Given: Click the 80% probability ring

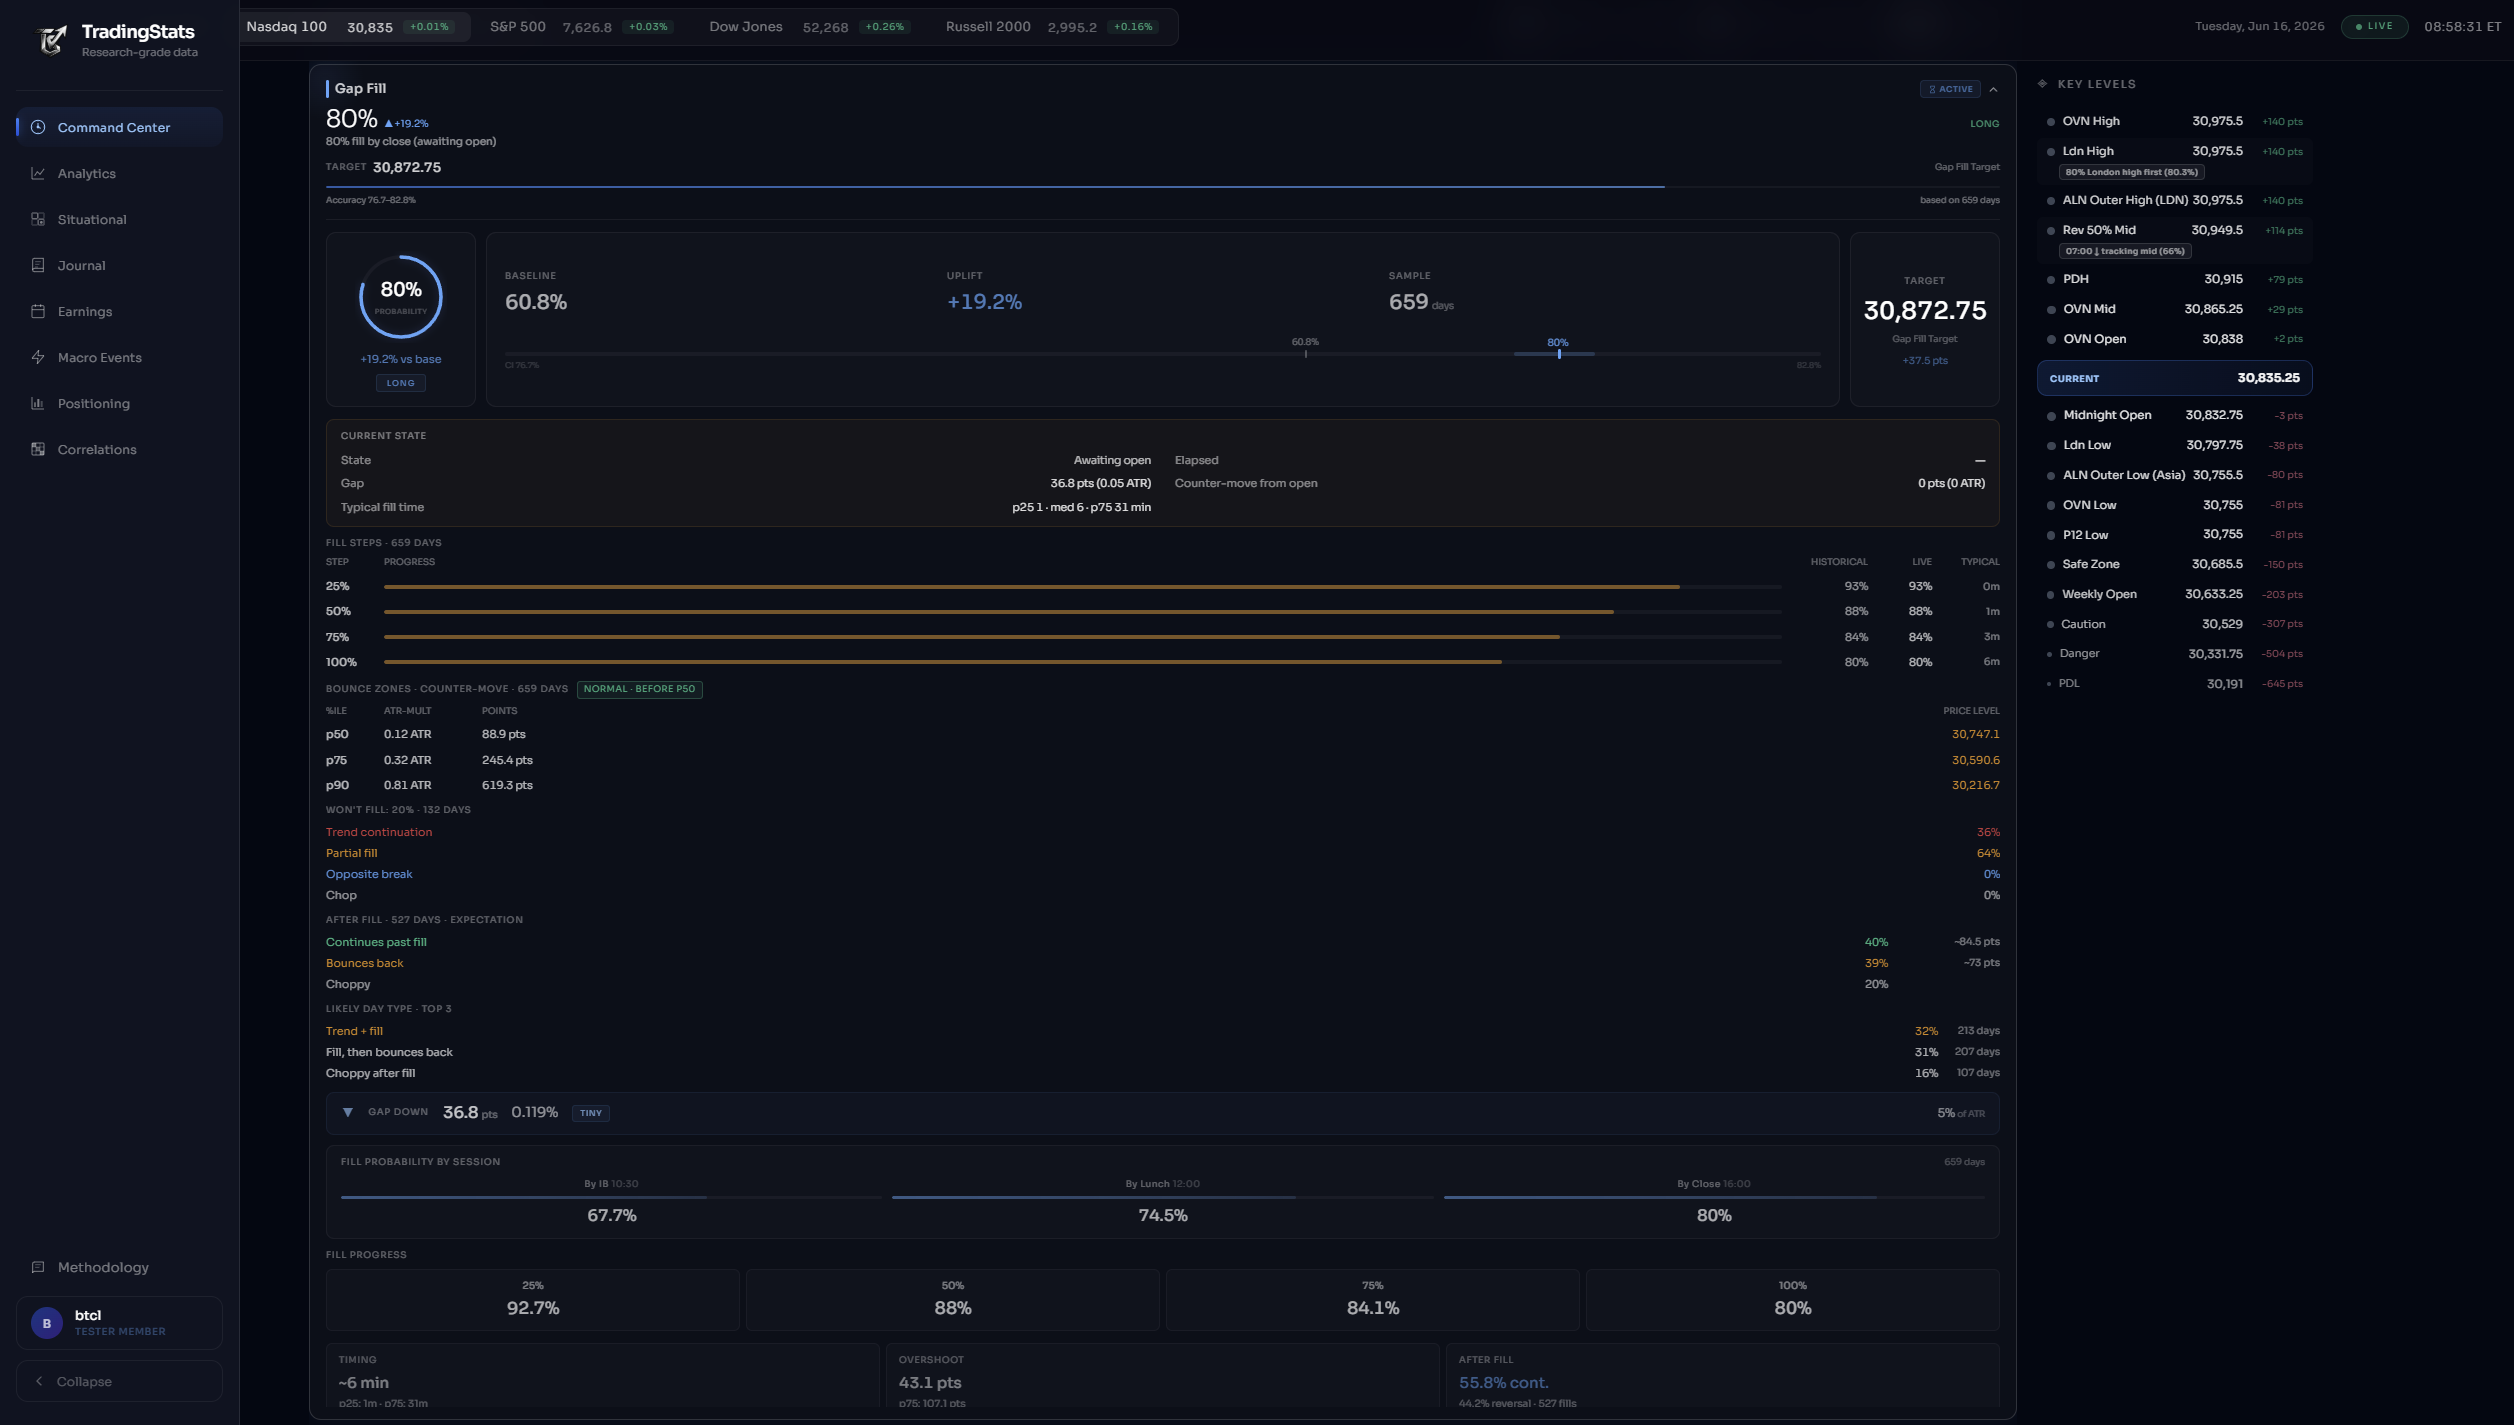Looking at the screenshot, I should click(x=400, y=297).
